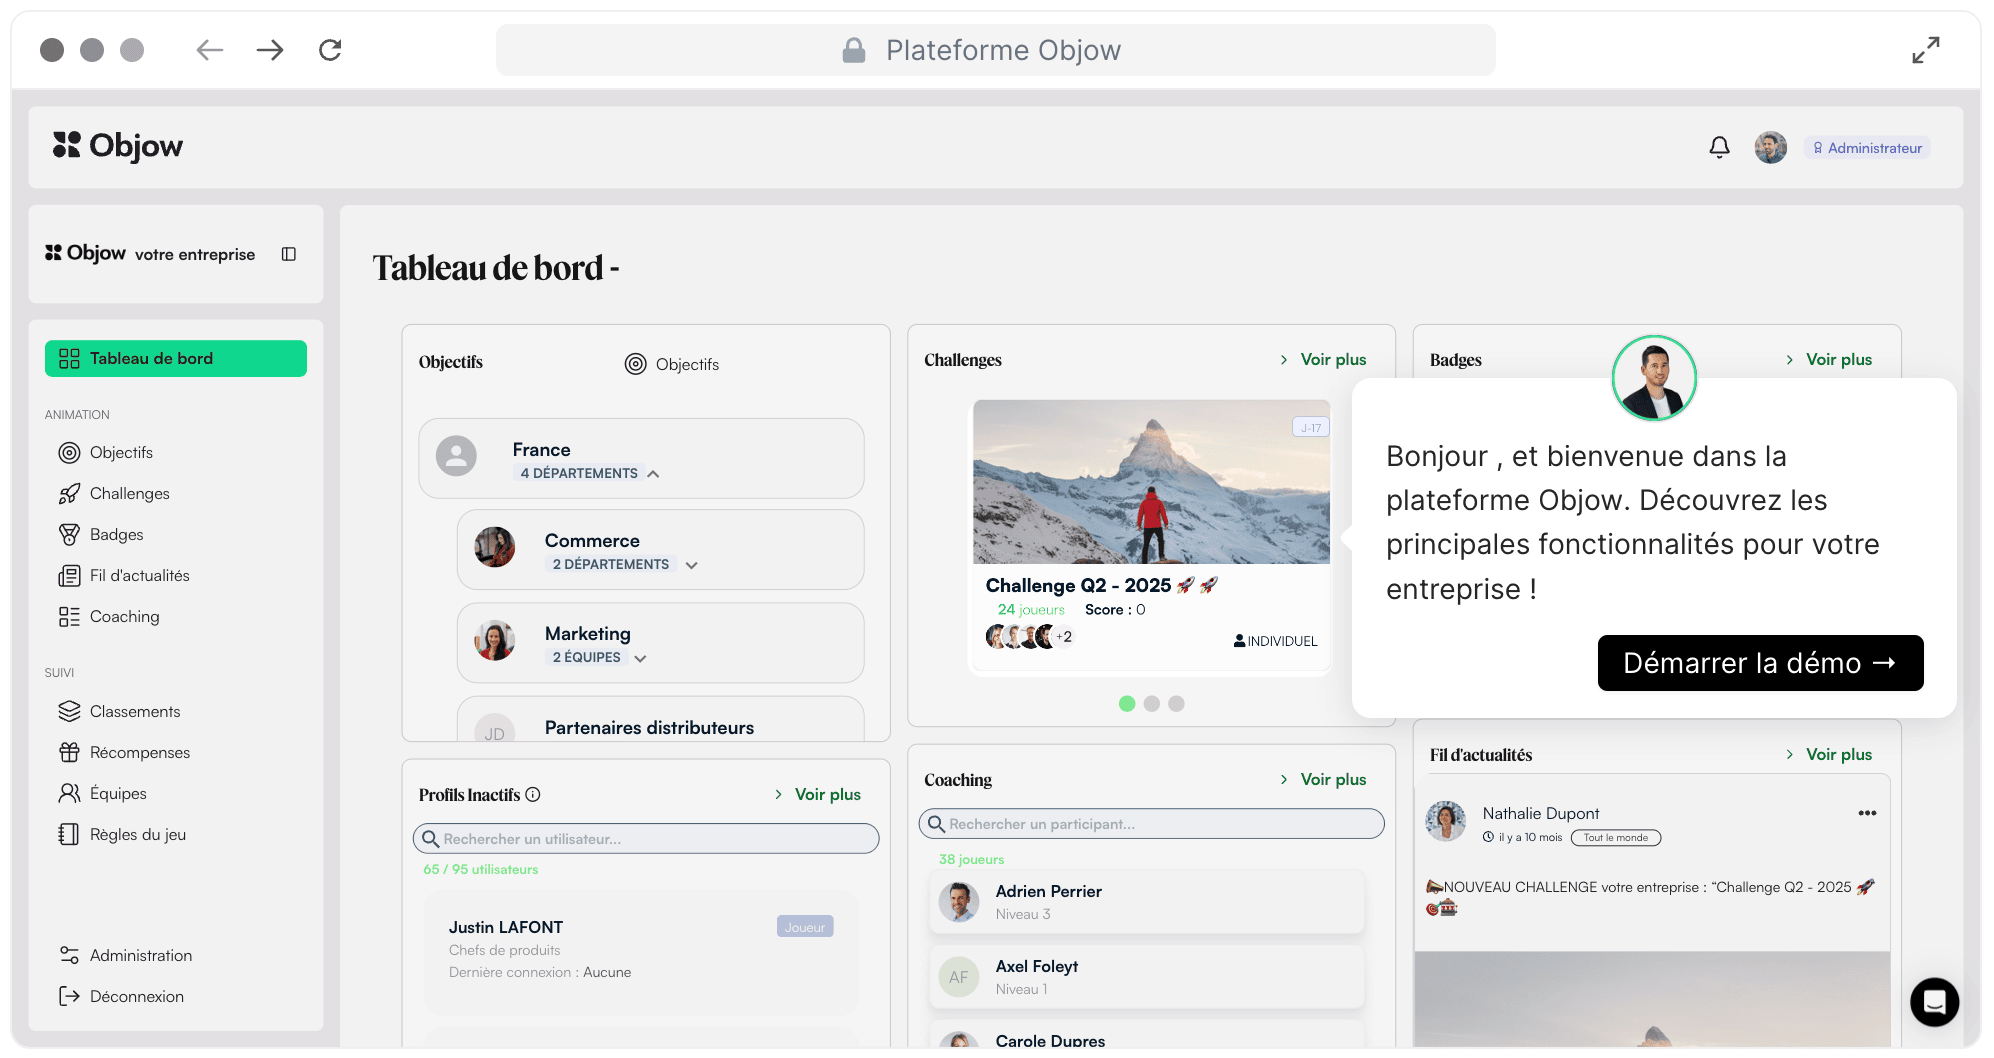Click the J-17 countdown badge
1994x1058 pixels.
coord(1310,427)
